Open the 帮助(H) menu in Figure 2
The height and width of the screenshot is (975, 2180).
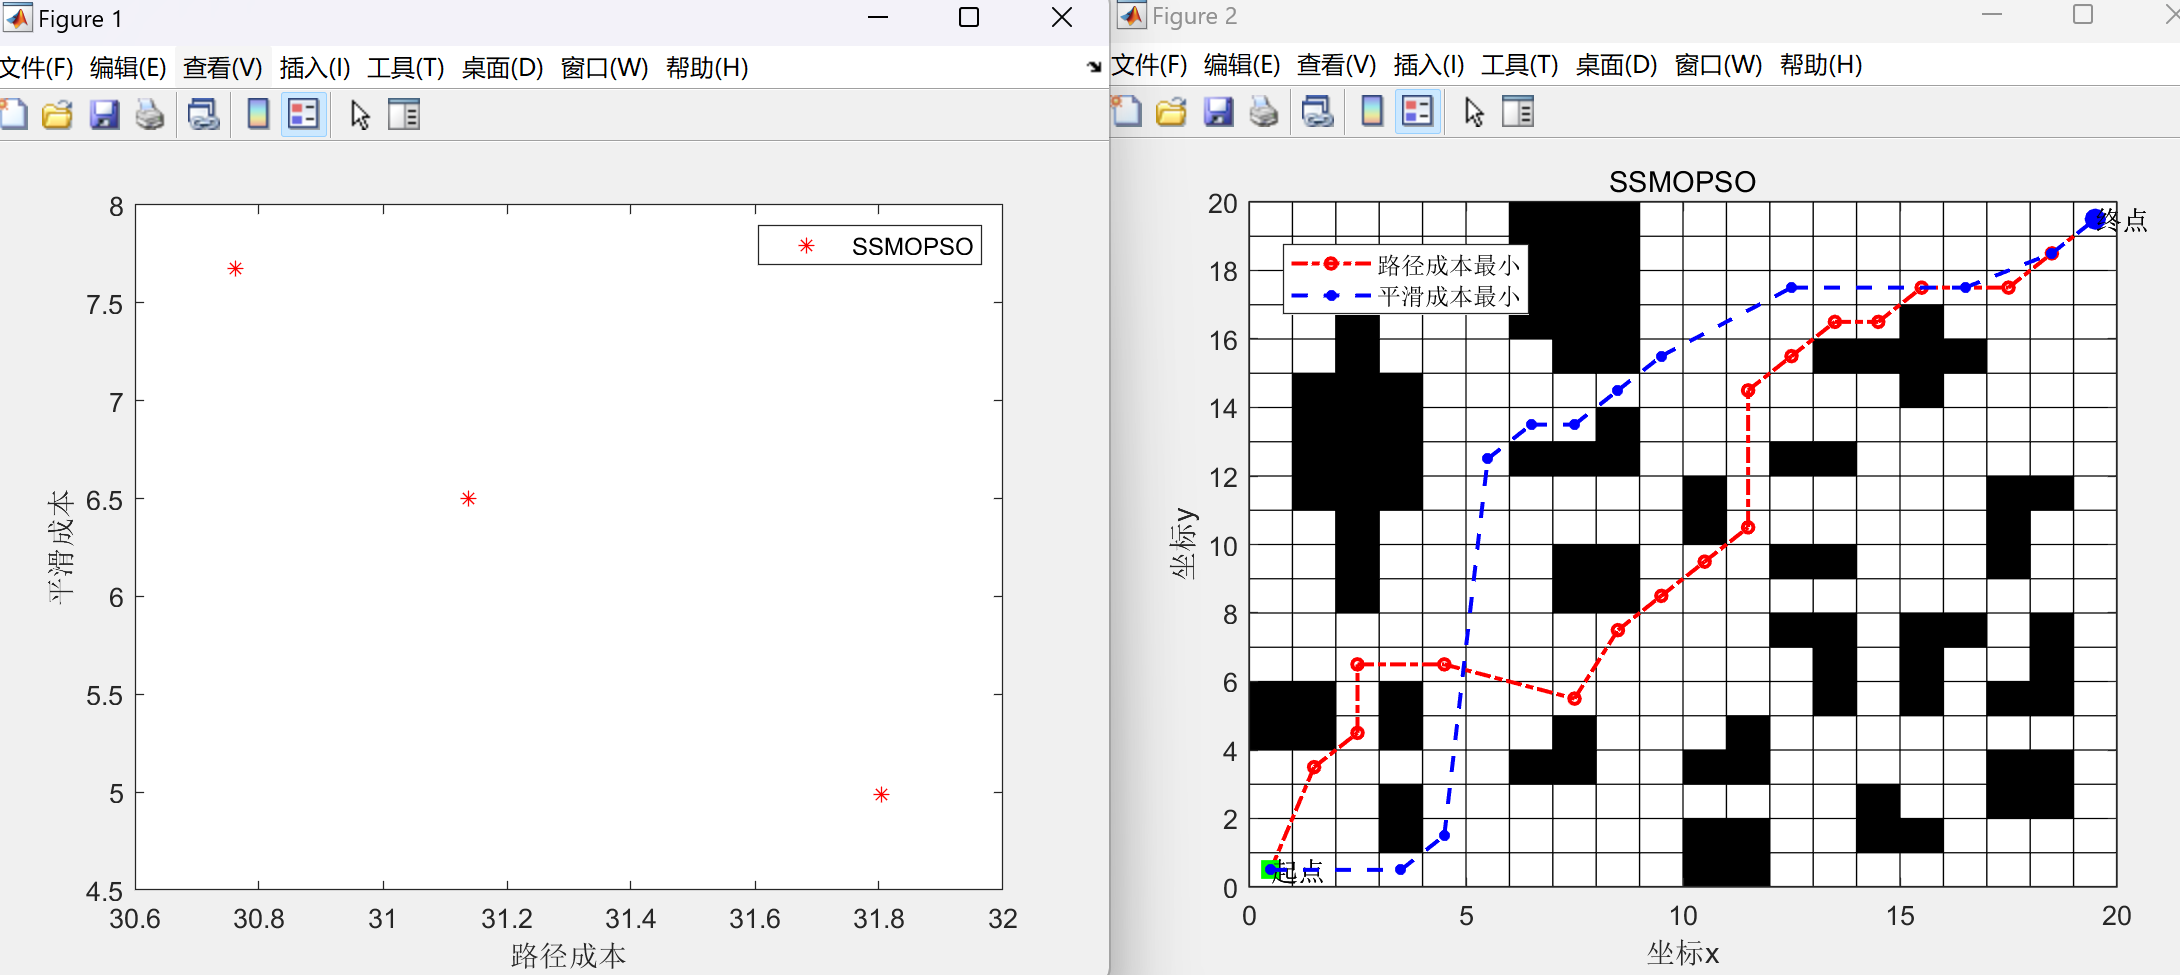click(1820, 65)
